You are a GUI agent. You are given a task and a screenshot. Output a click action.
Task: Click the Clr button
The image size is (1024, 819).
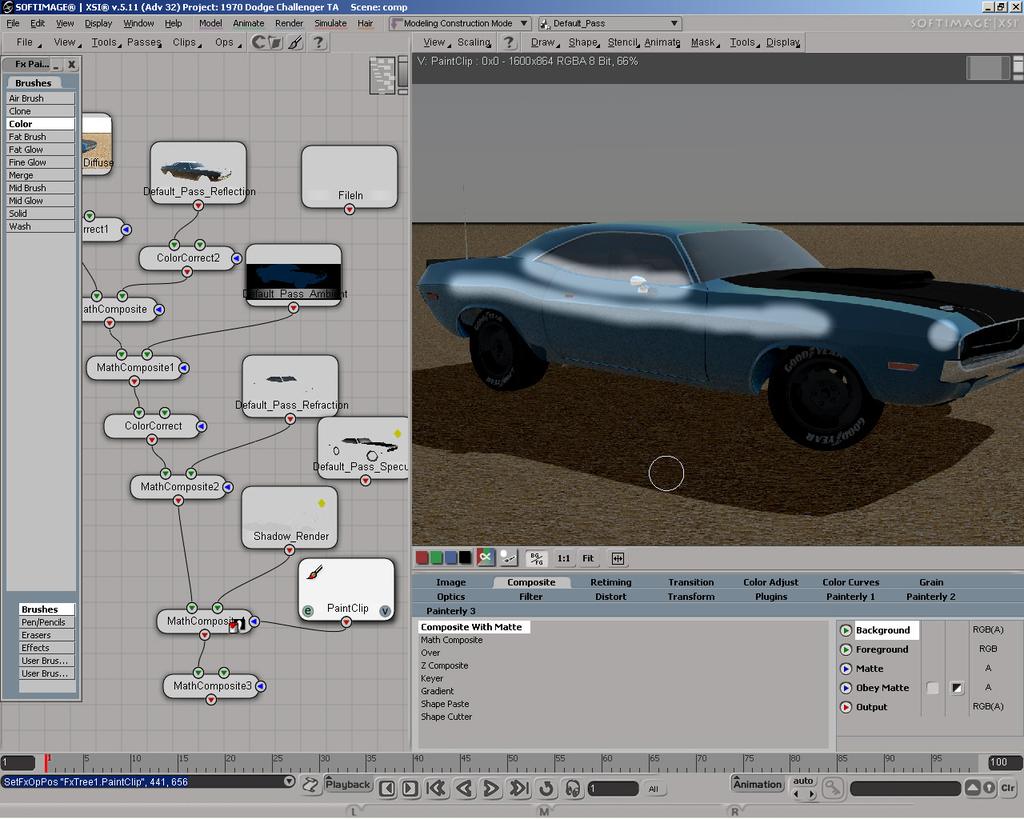click(1008, 788)
